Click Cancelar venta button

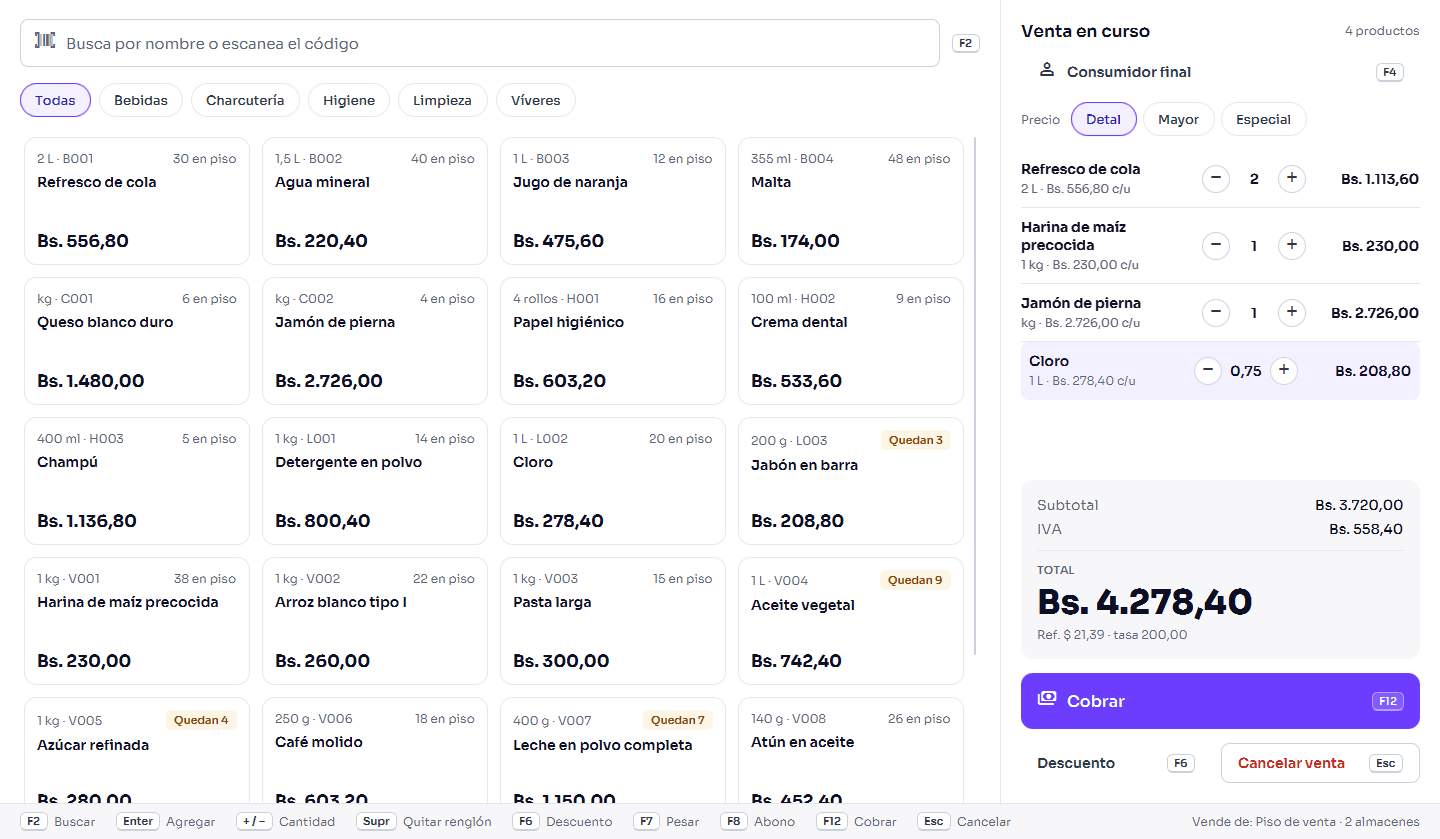pyautogui.click(x=1320, y=763)
